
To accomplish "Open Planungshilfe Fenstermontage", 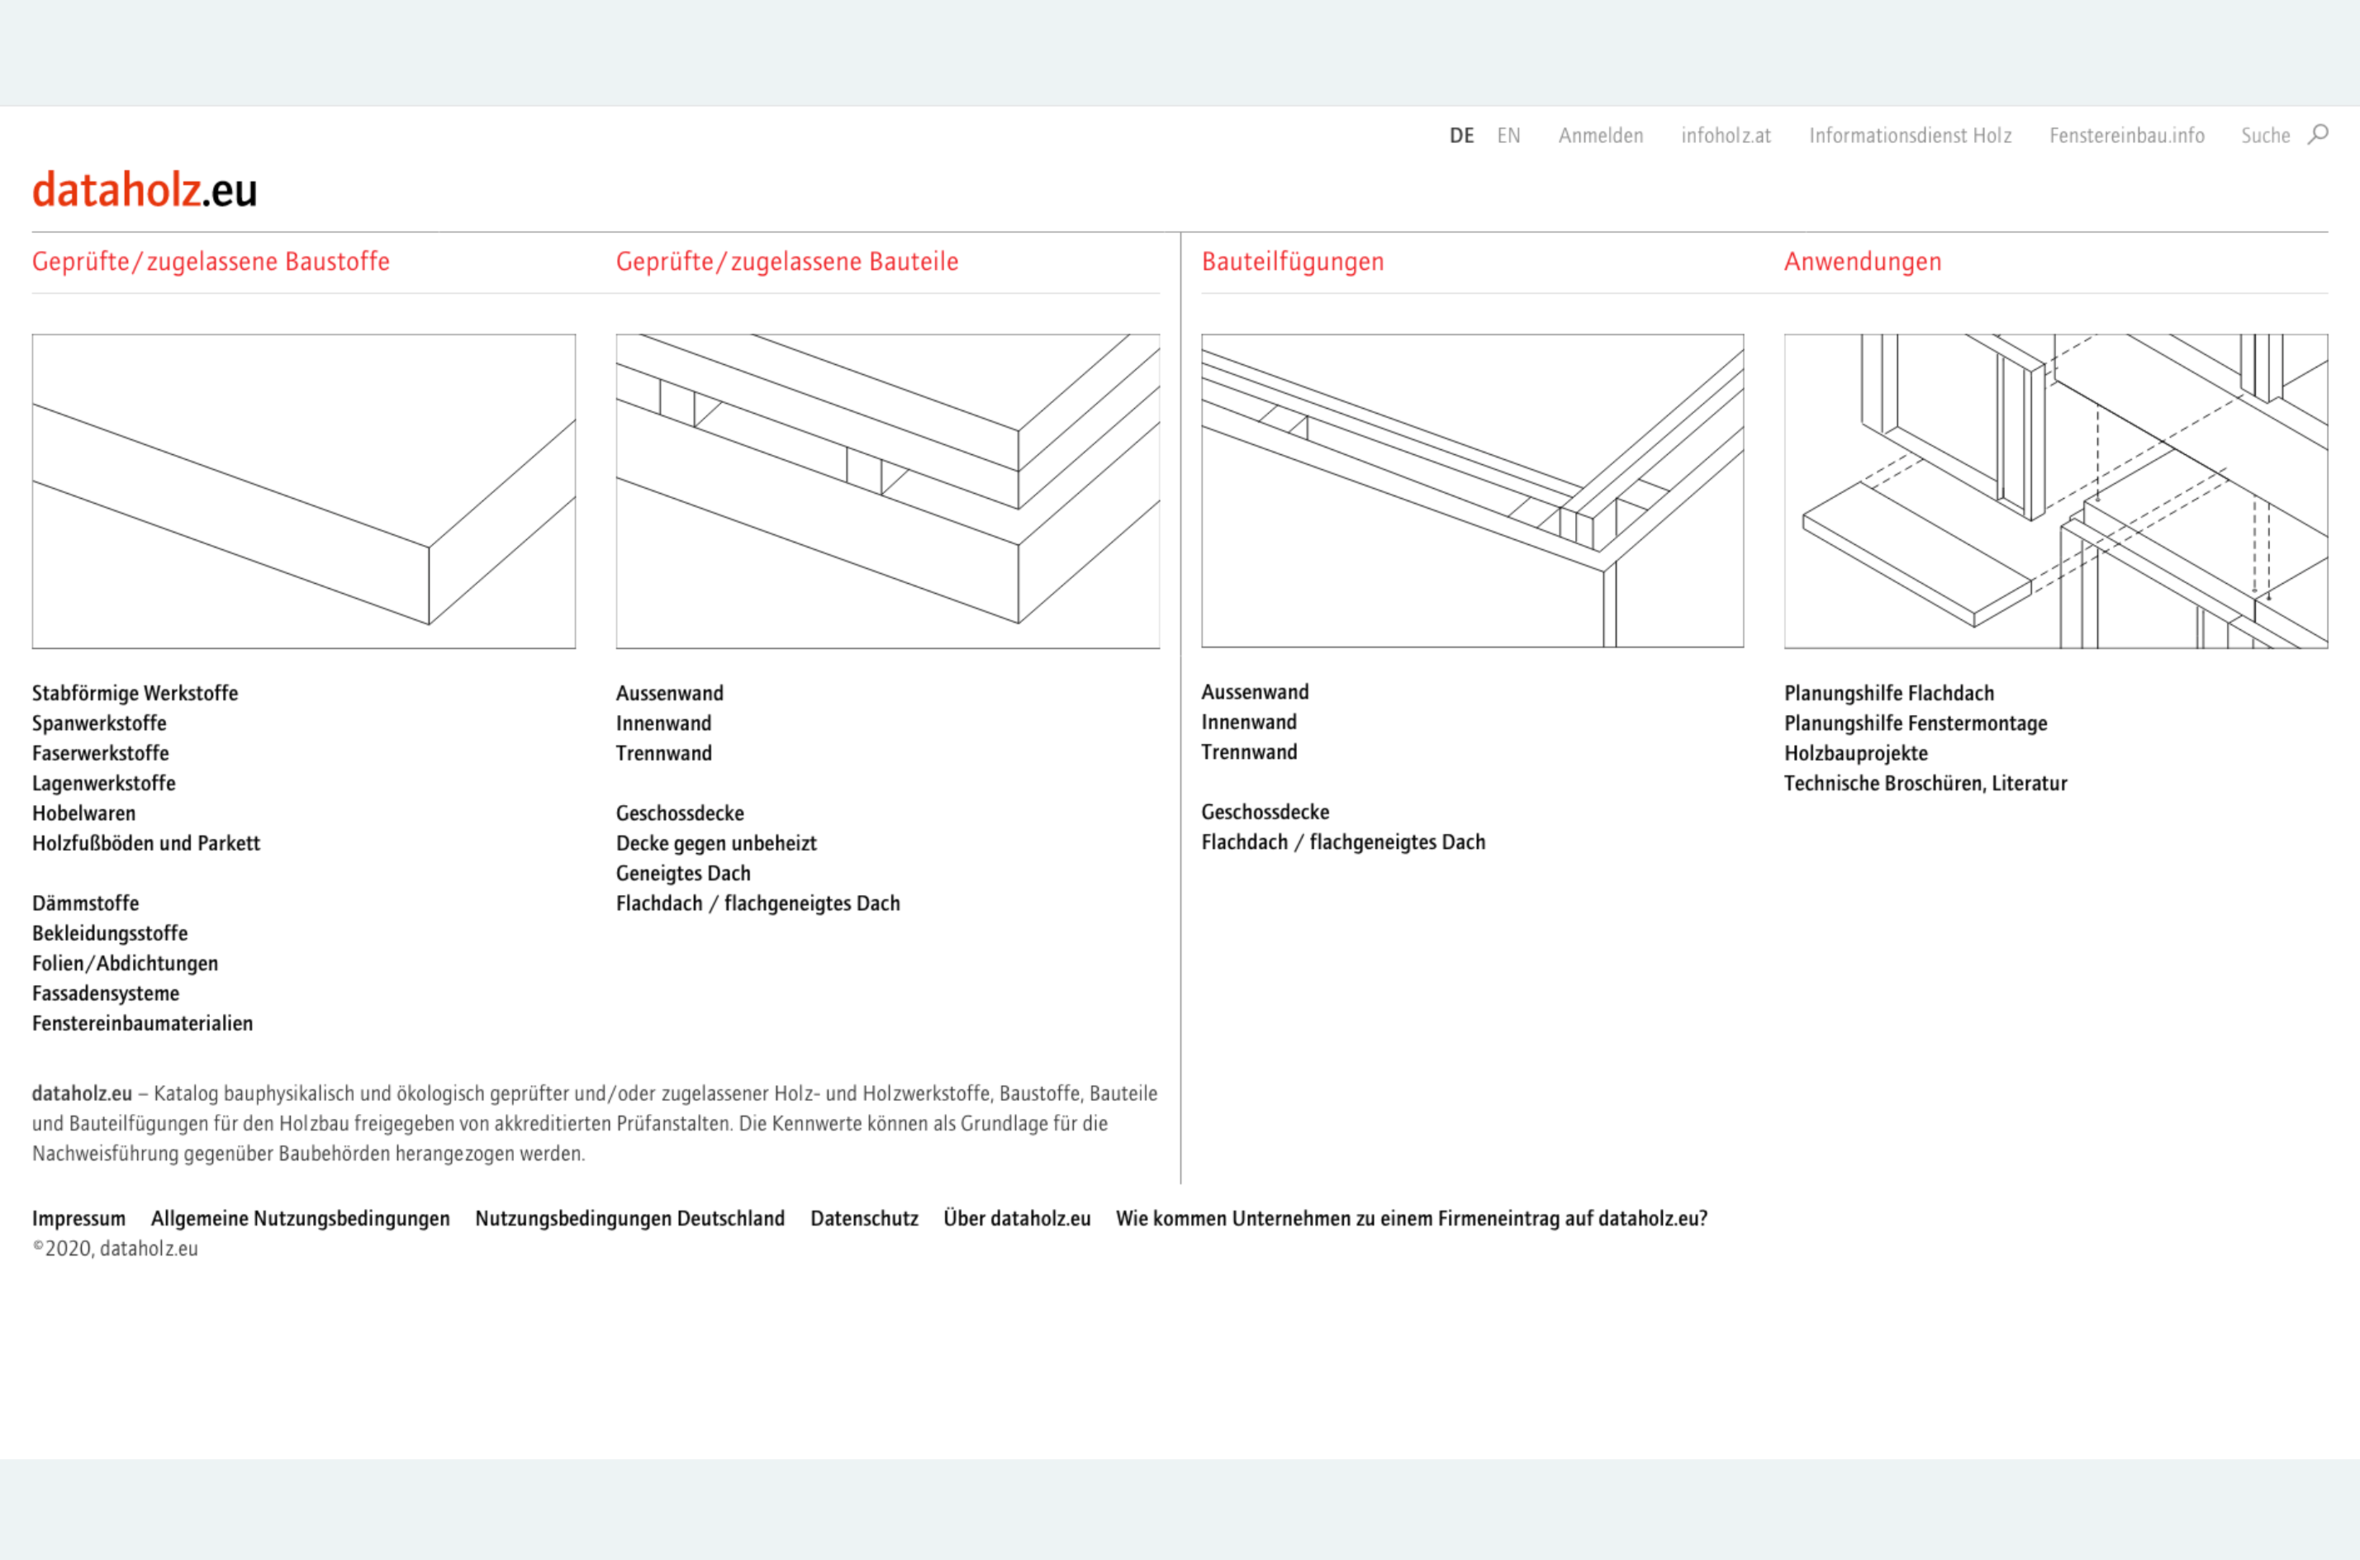I will (1915, 723).
